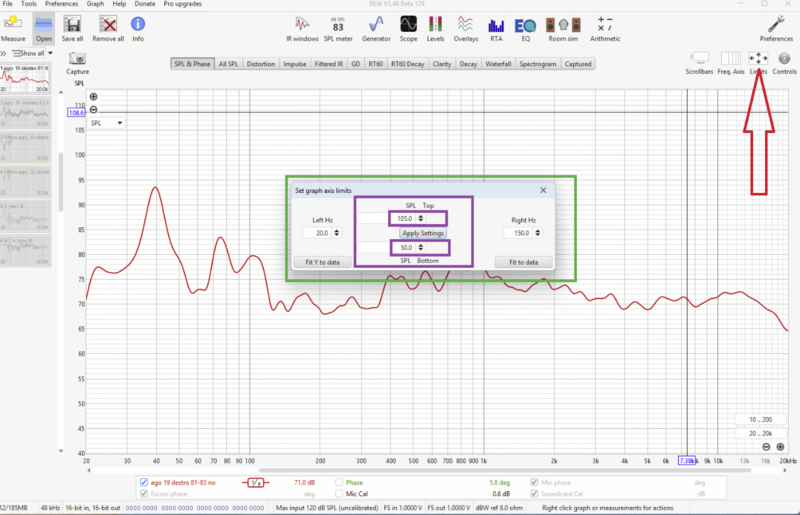Open the Overlays window
This screenshot has height=515, width=800.
(x=465, y=29)
